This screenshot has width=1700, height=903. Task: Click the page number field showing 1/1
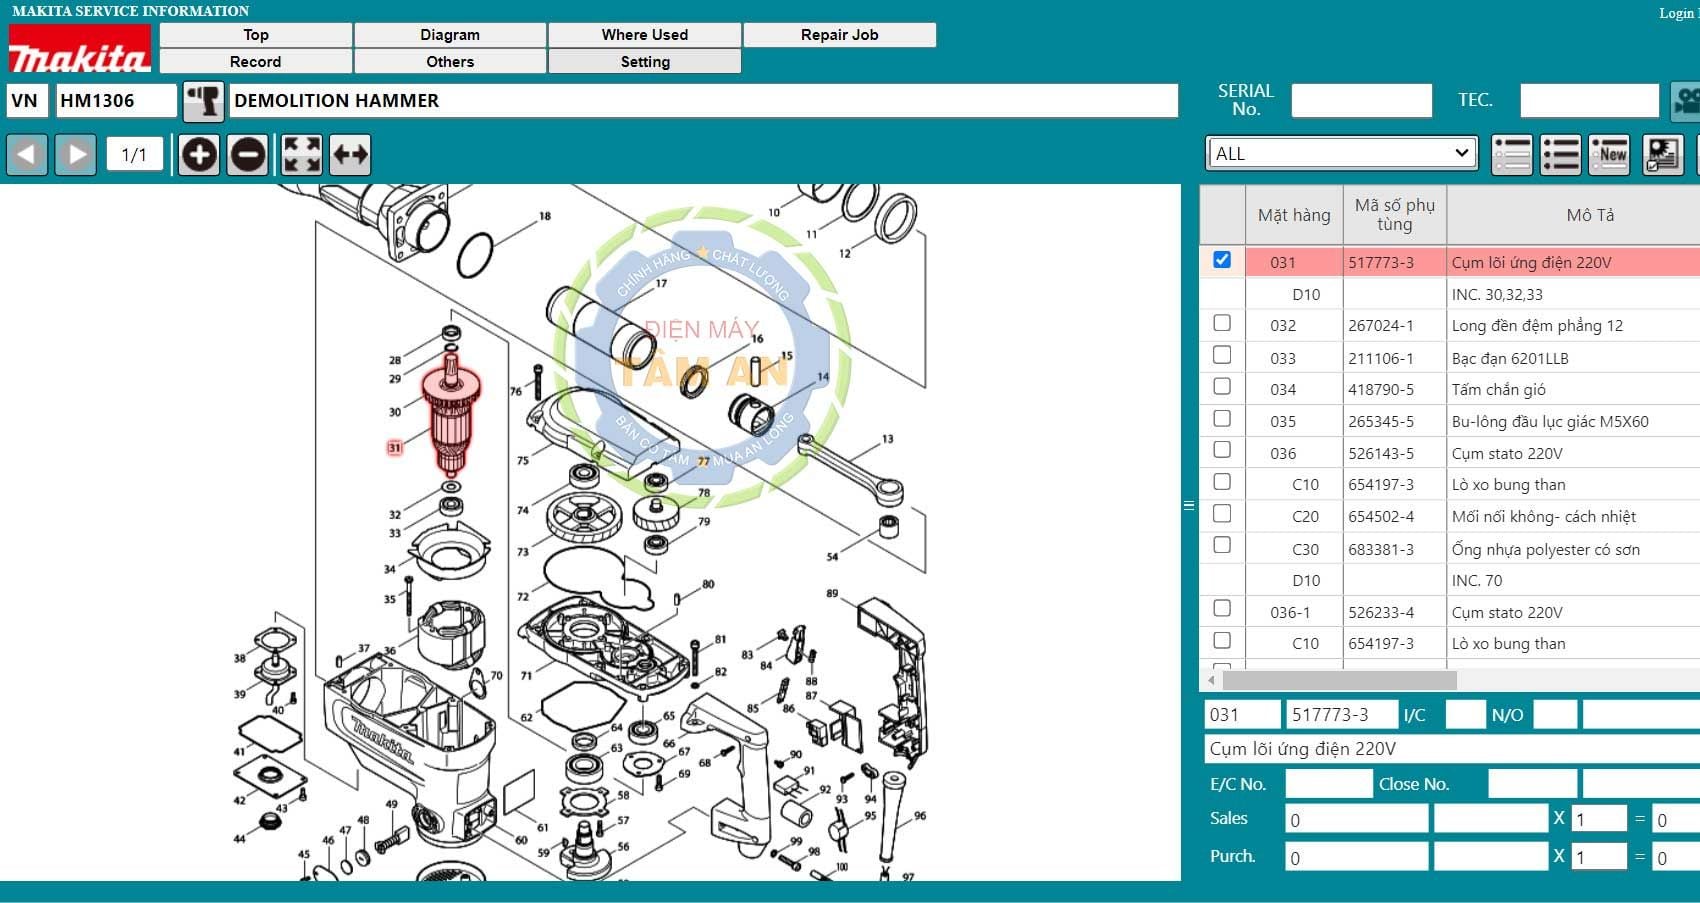pyautogui.click(x=134, y=155)
